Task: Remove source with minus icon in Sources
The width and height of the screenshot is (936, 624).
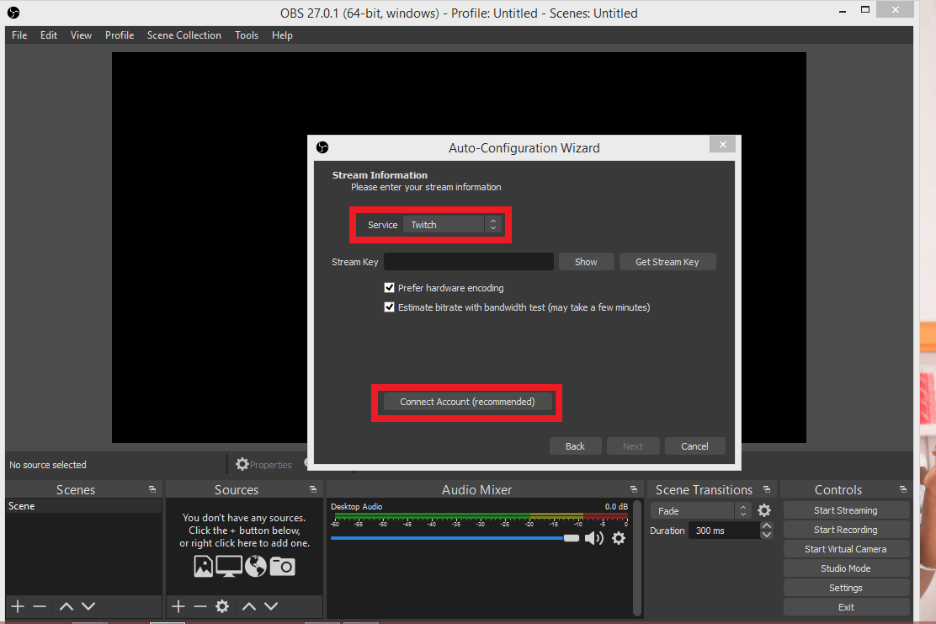Action: pos(201,607)
